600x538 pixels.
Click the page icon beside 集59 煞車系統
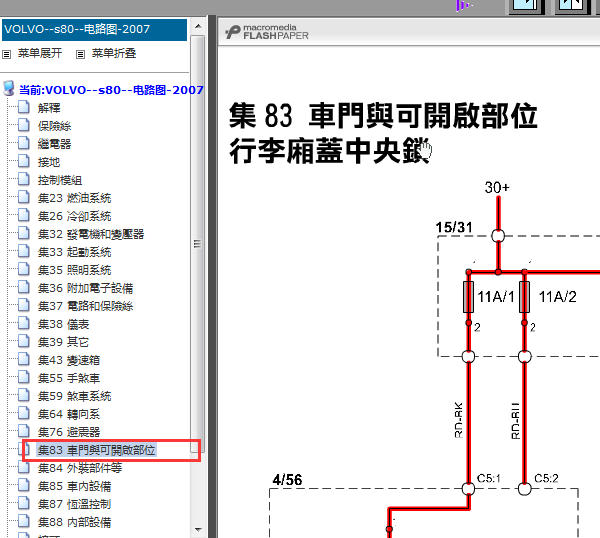[24, 395]
